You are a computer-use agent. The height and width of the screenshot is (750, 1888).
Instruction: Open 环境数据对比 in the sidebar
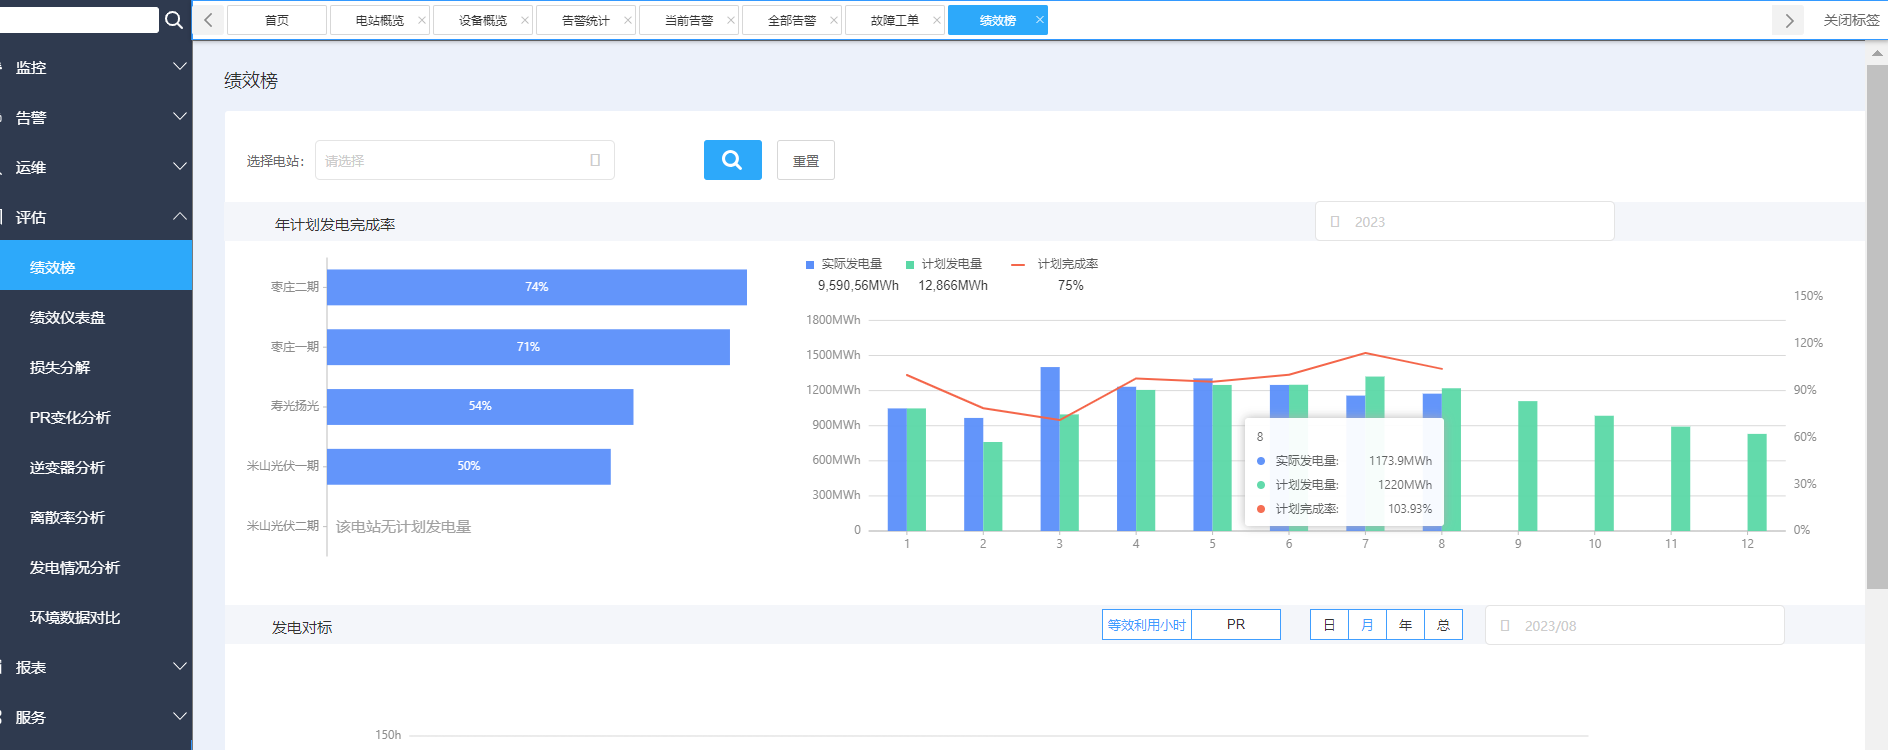96,617
